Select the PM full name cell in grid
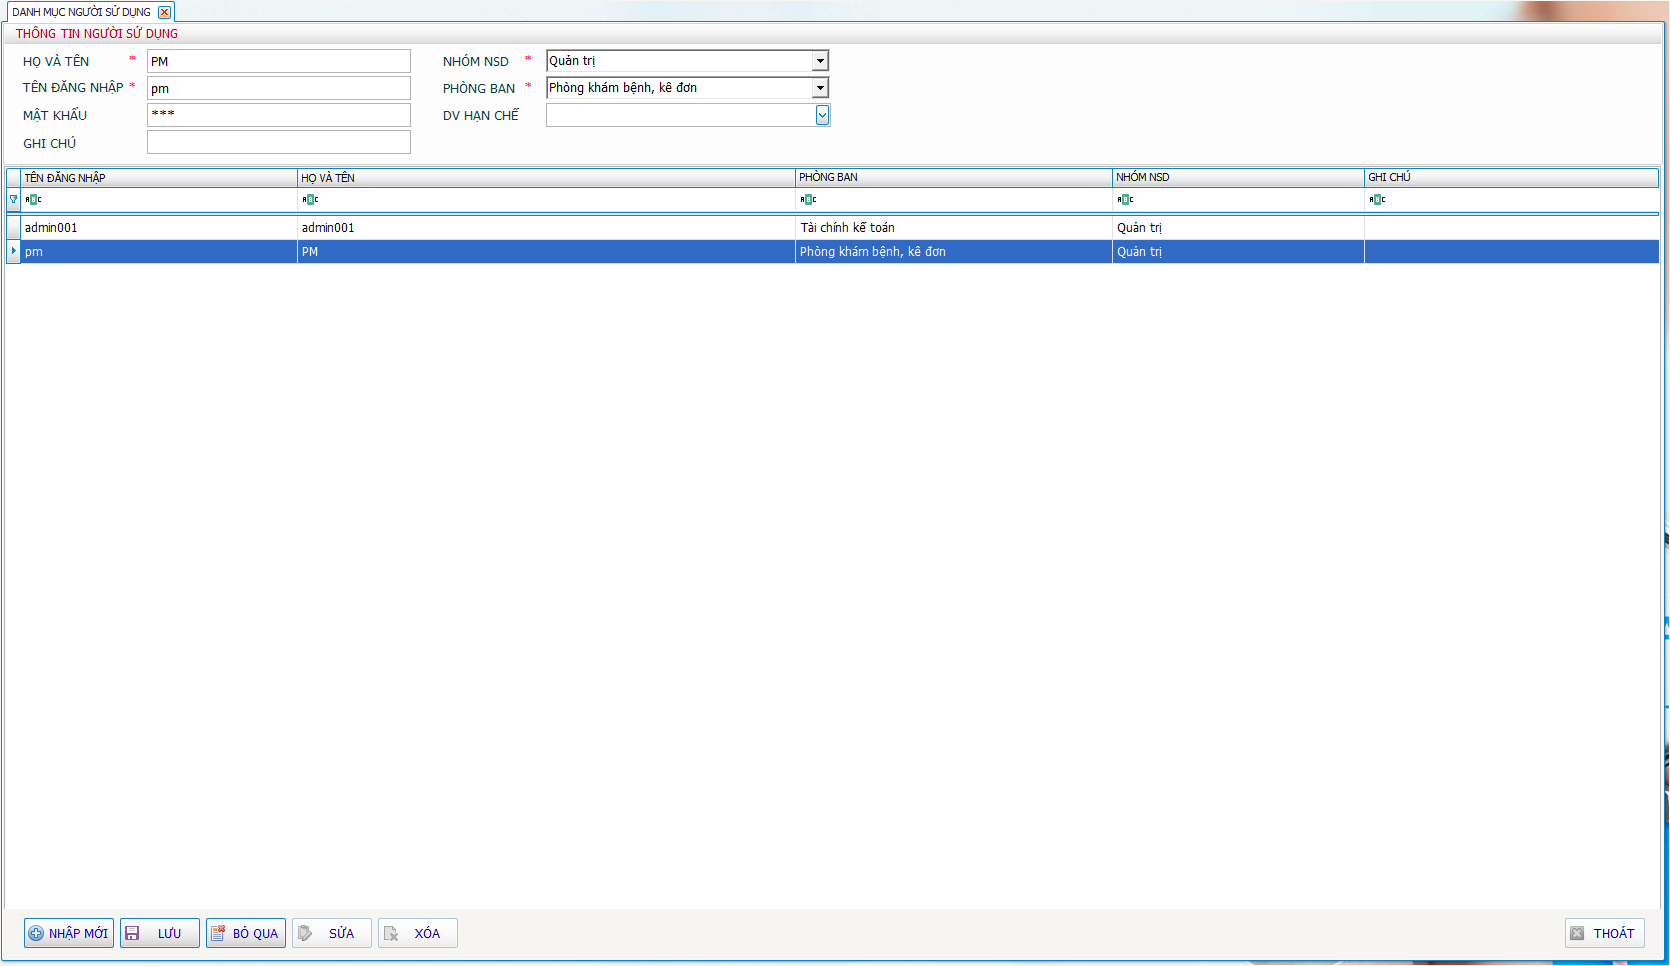The image size is (1670, 966). (546, 252)
